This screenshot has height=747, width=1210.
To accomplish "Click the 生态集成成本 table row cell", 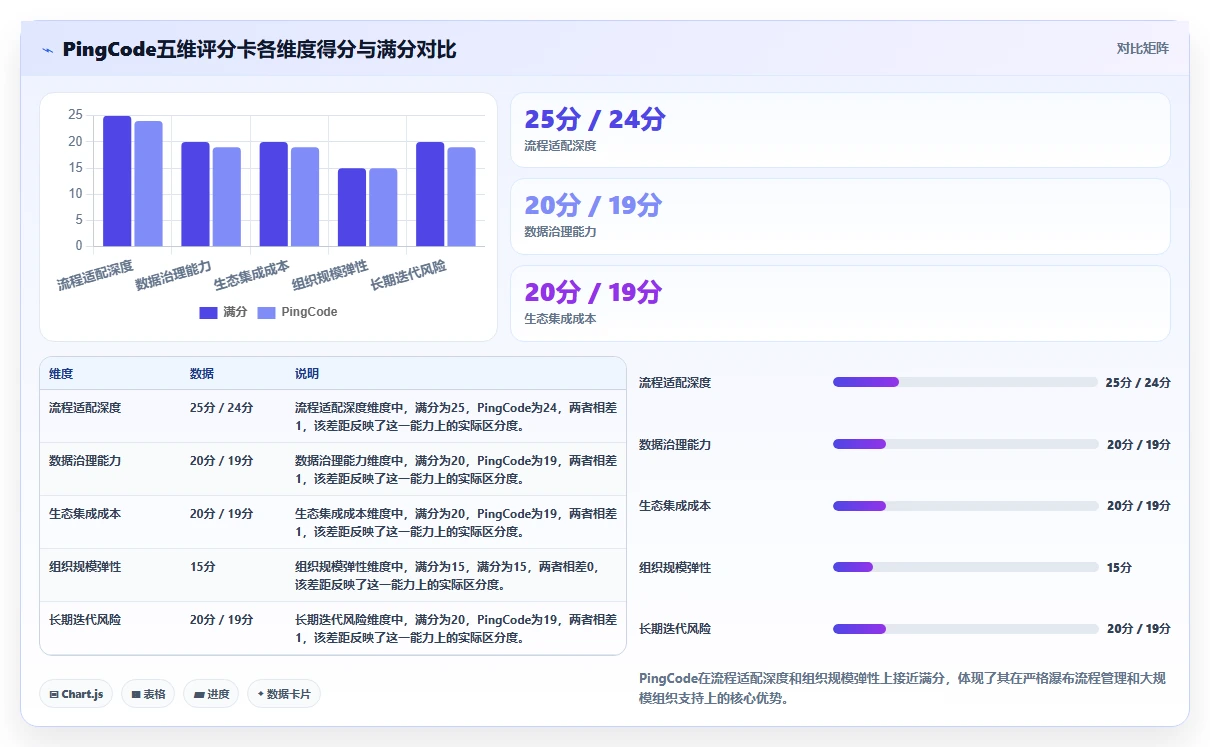I will 85,514.
